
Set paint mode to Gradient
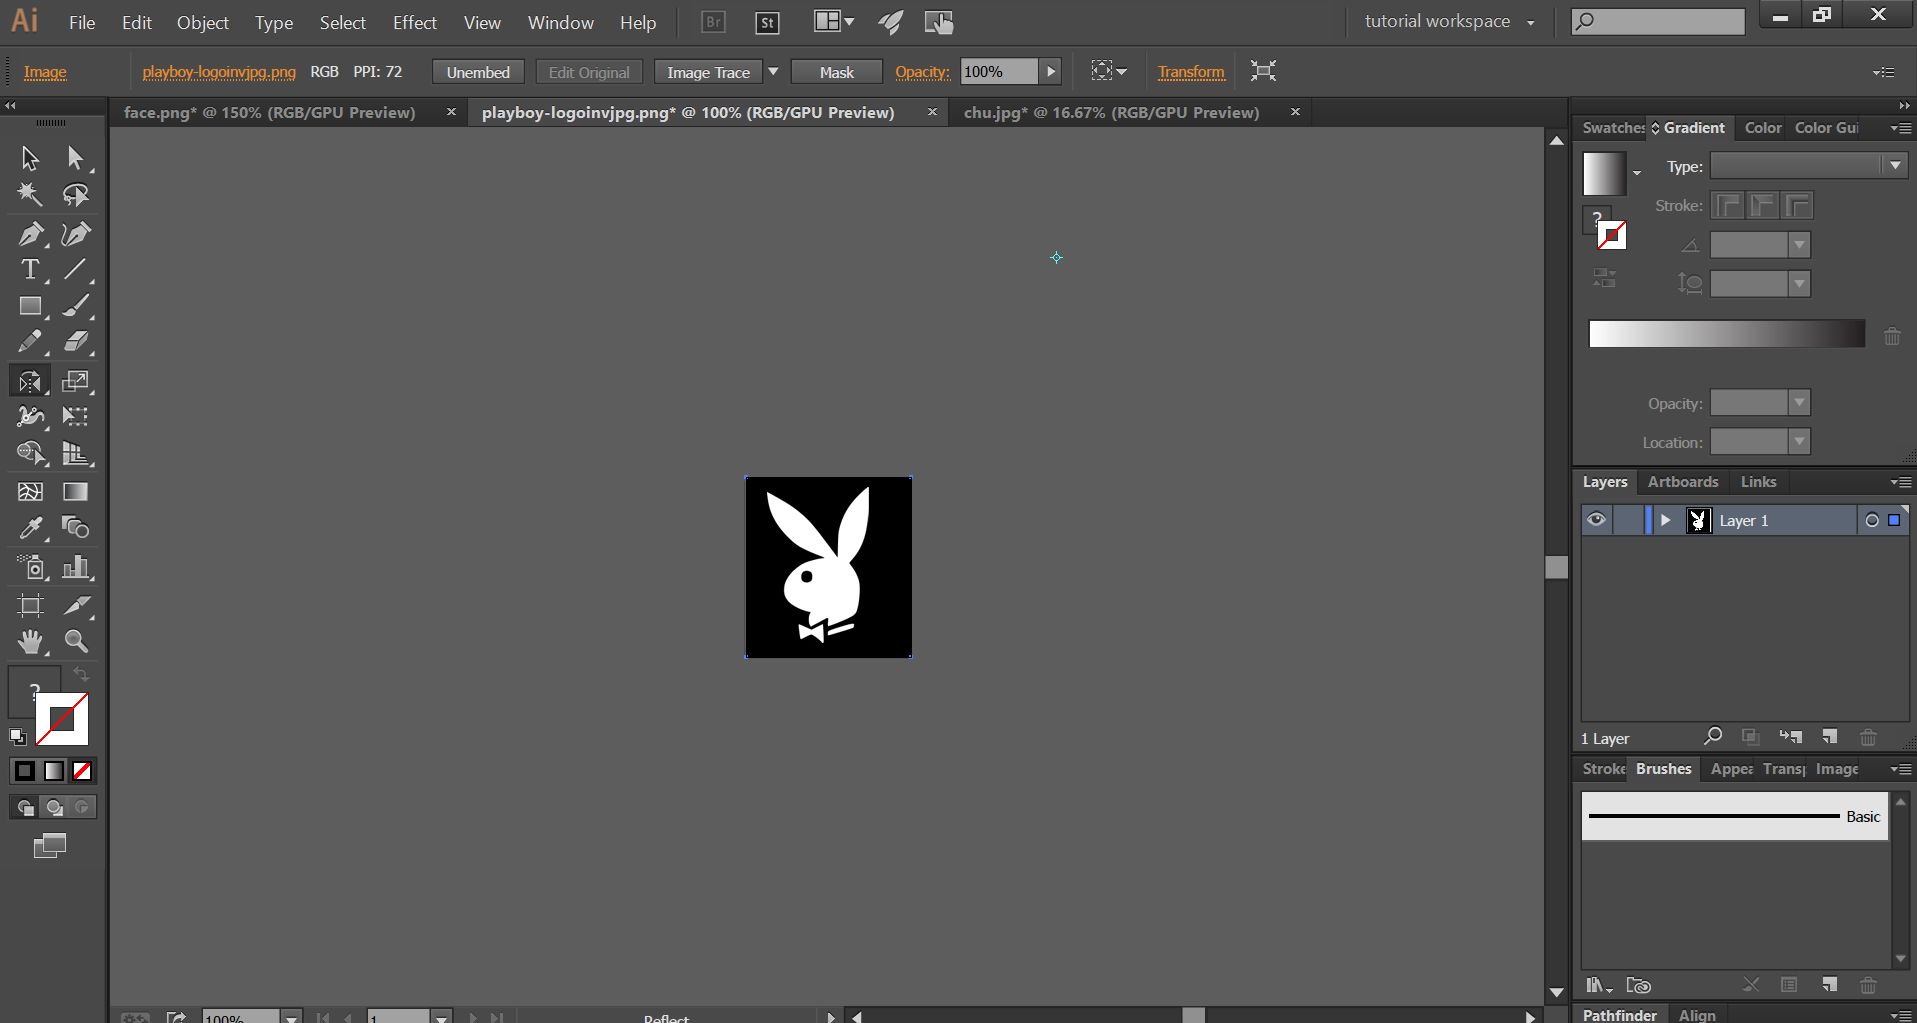(x=54, y=771)
